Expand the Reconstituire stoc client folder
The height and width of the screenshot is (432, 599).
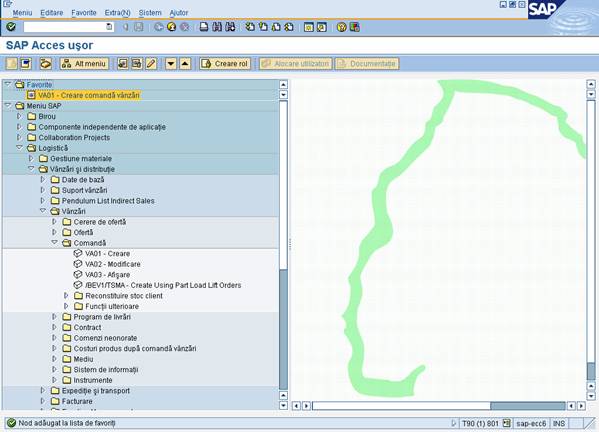pos(66,295)
